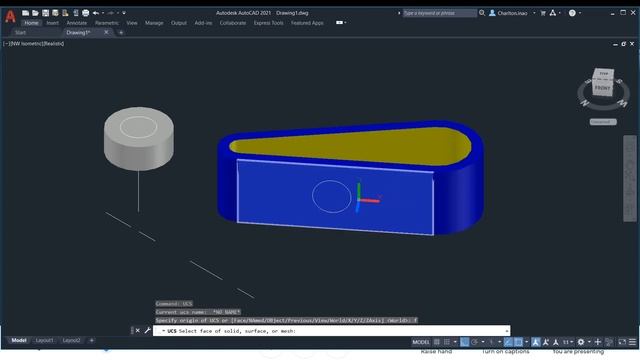
Task: Toggle 2D object snap in status bar
Action: pyautogui.click(x=518, y=342)
